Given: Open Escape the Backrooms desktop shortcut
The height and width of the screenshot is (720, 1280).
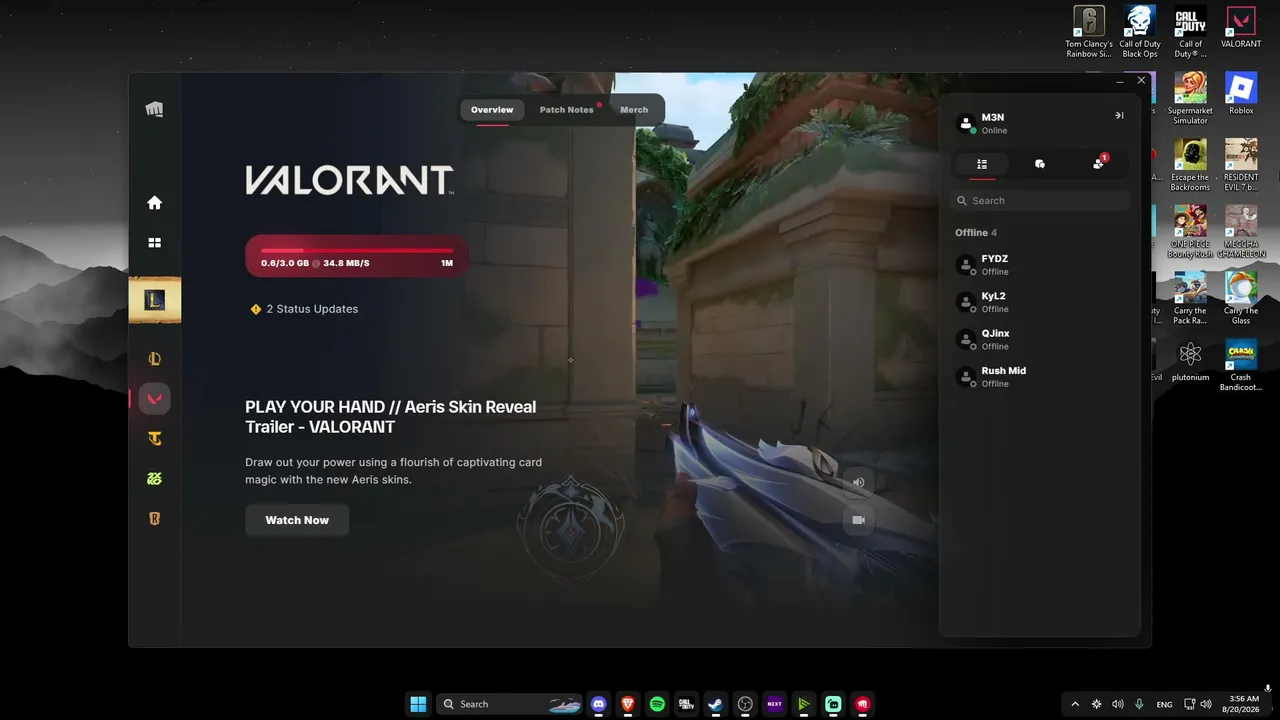Looking at the screenshot, I should [1190, 165].
